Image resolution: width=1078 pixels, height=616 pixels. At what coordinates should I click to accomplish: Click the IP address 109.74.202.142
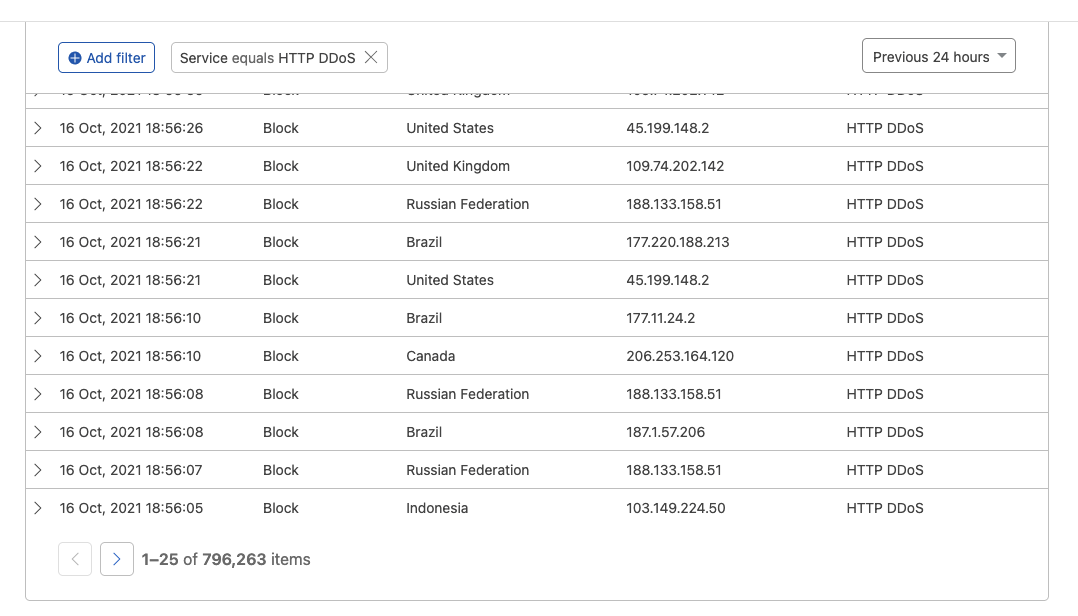point(675,166)
